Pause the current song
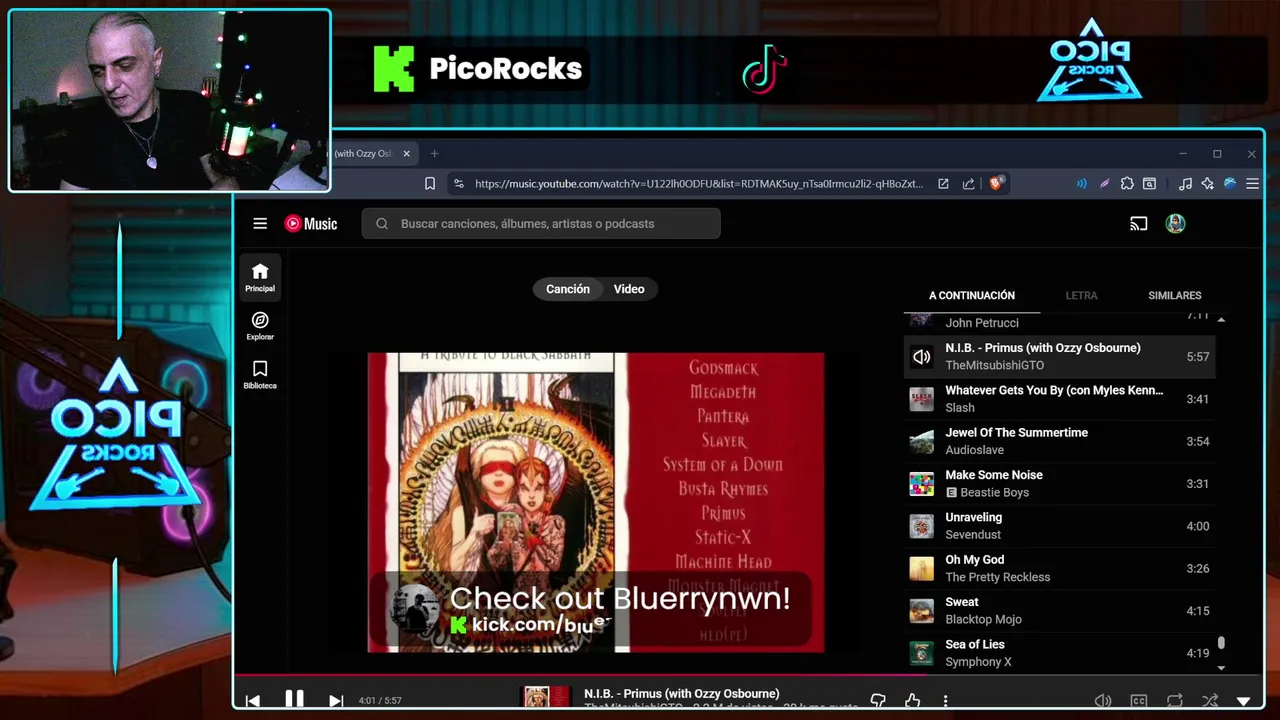The width and height of the screenshot is (1280, 720). [294, 700]
